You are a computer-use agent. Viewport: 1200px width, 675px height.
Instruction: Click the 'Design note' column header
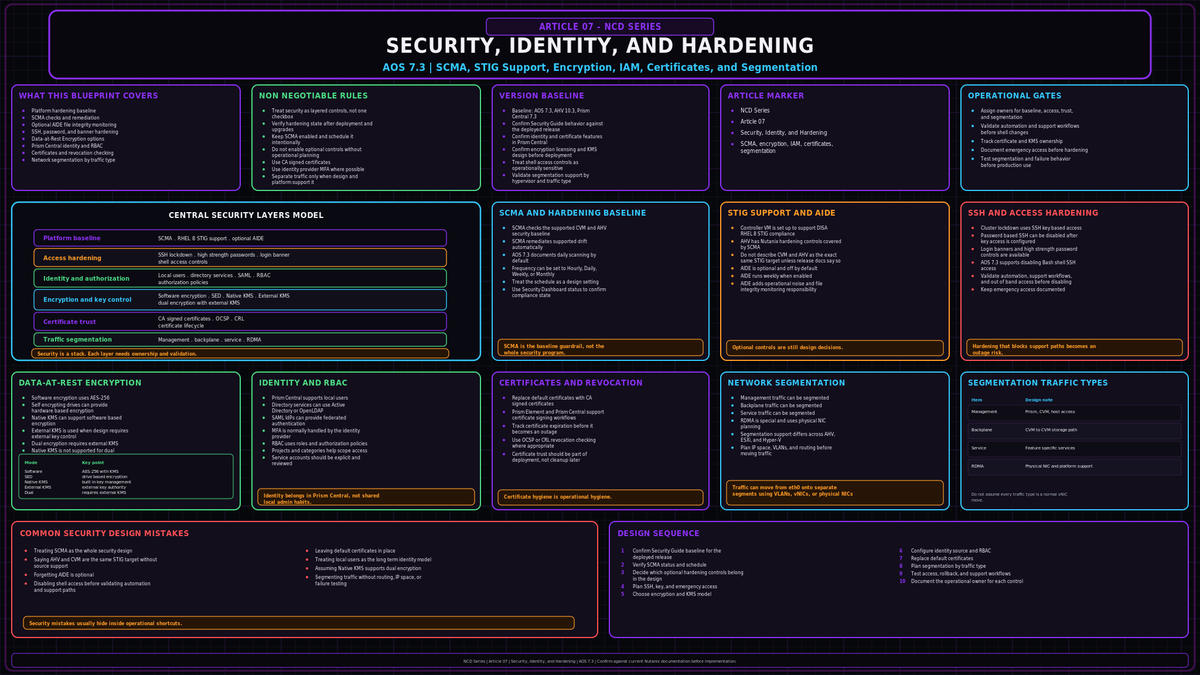coord(1039,400)
